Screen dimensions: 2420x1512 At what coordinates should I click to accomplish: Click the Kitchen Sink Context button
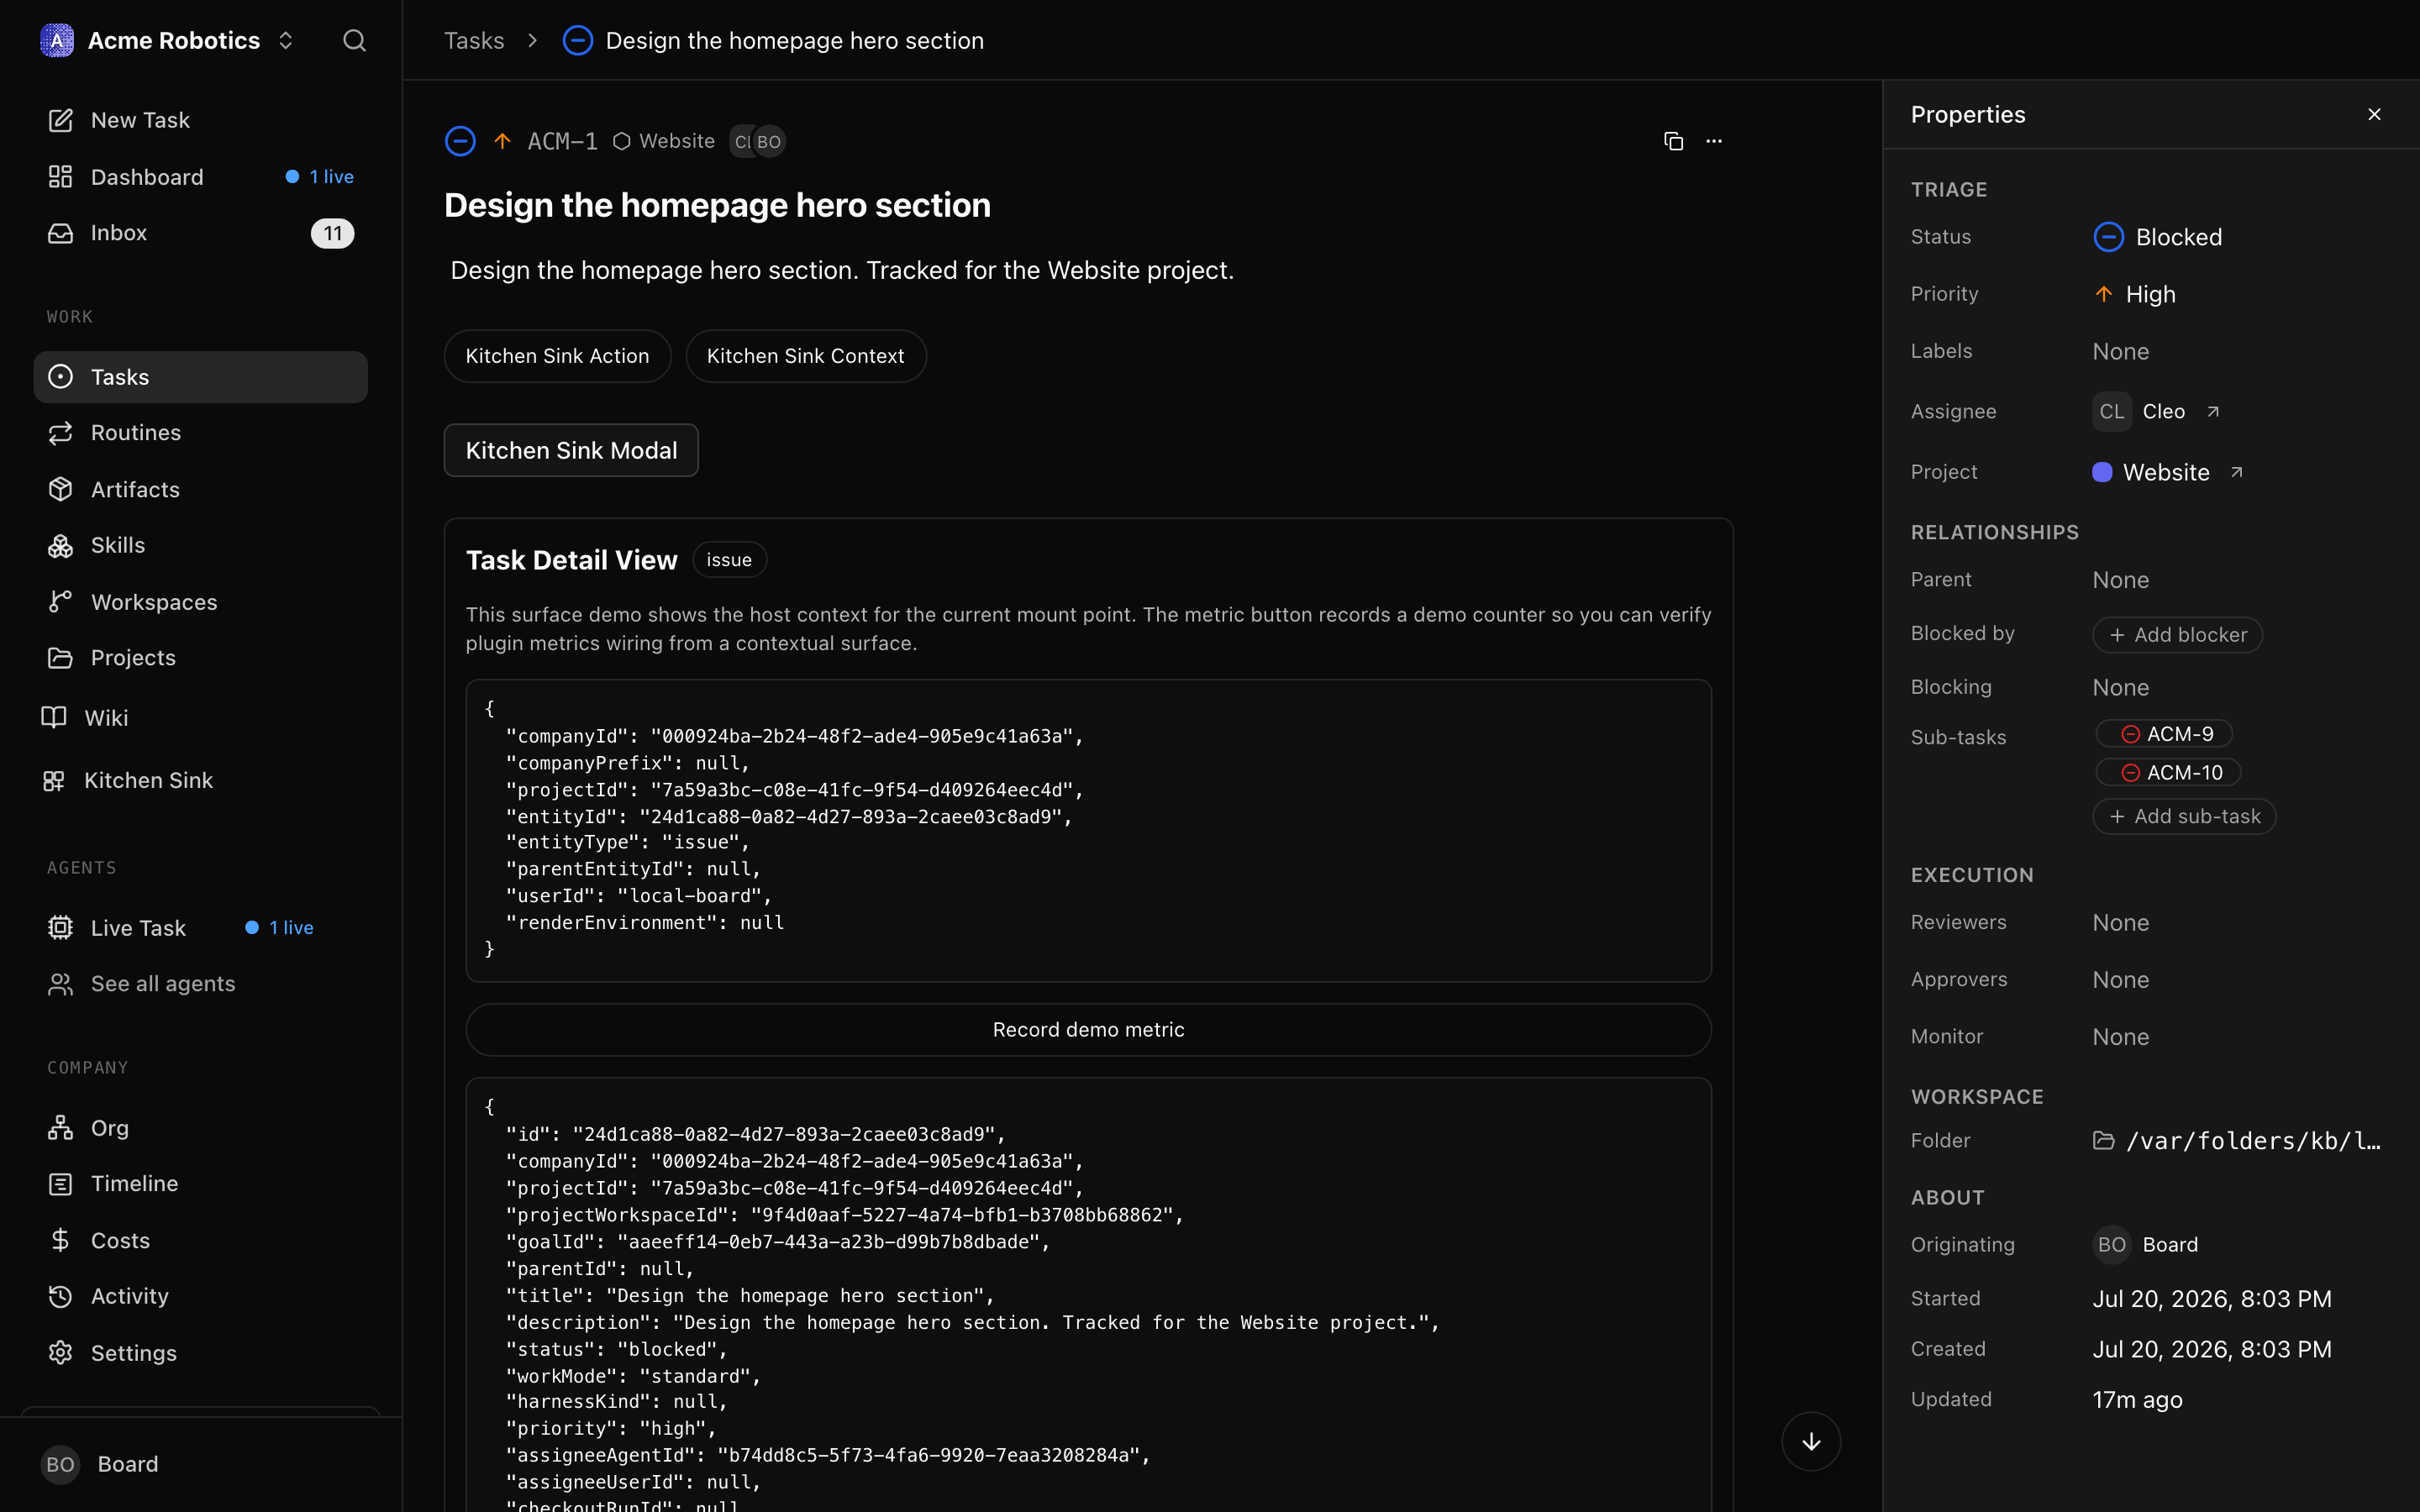click(x=805, y=356)
